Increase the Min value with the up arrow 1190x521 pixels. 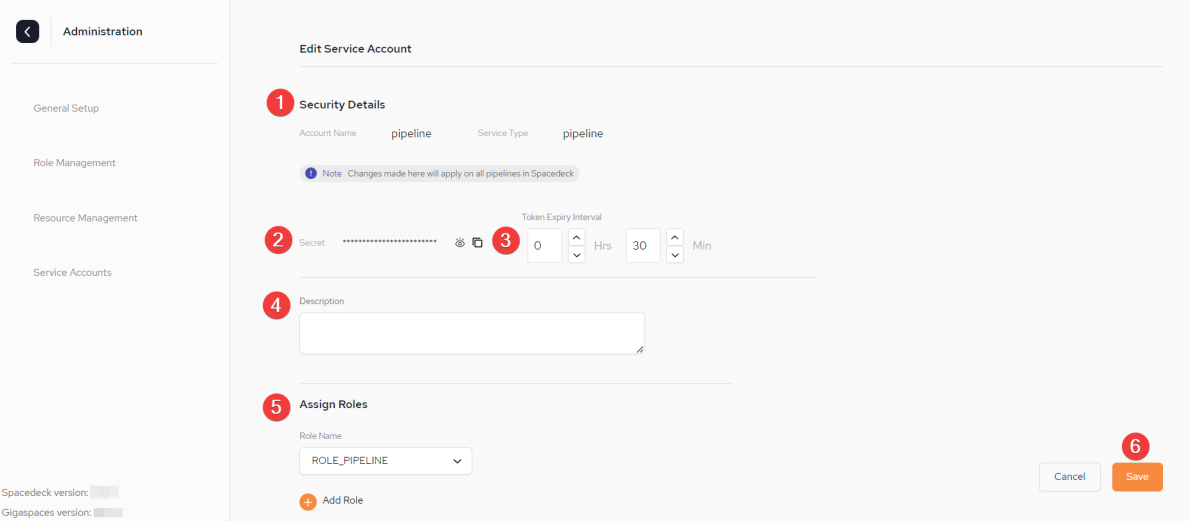675,237
